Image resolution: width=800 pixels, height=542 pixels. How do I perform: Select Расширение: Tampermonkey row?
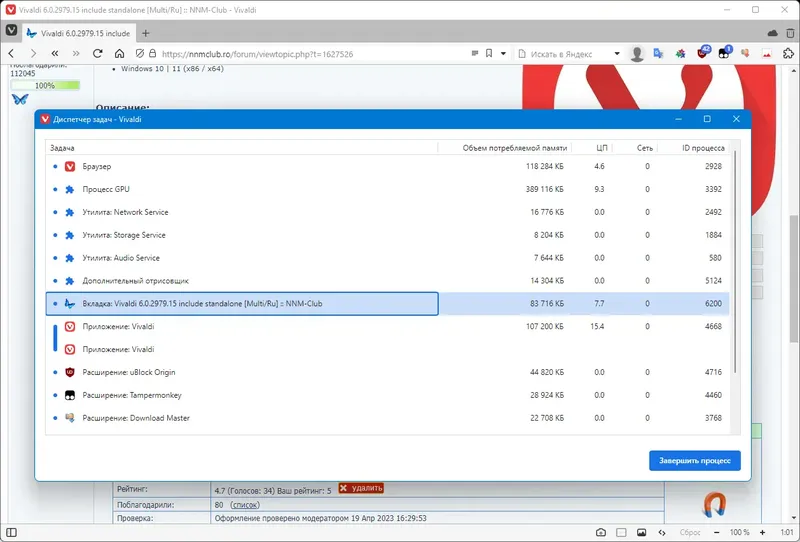(388, 396)
